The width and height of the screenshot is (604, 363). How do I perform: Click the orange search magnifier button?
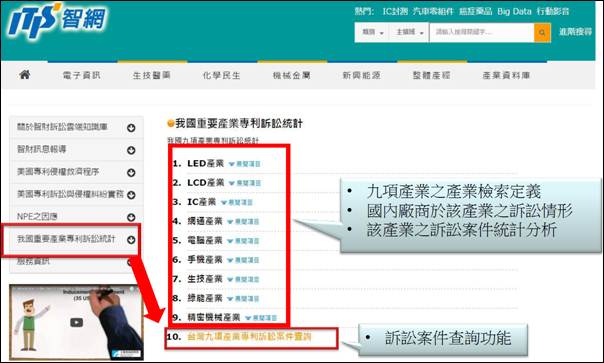[542, 32]
